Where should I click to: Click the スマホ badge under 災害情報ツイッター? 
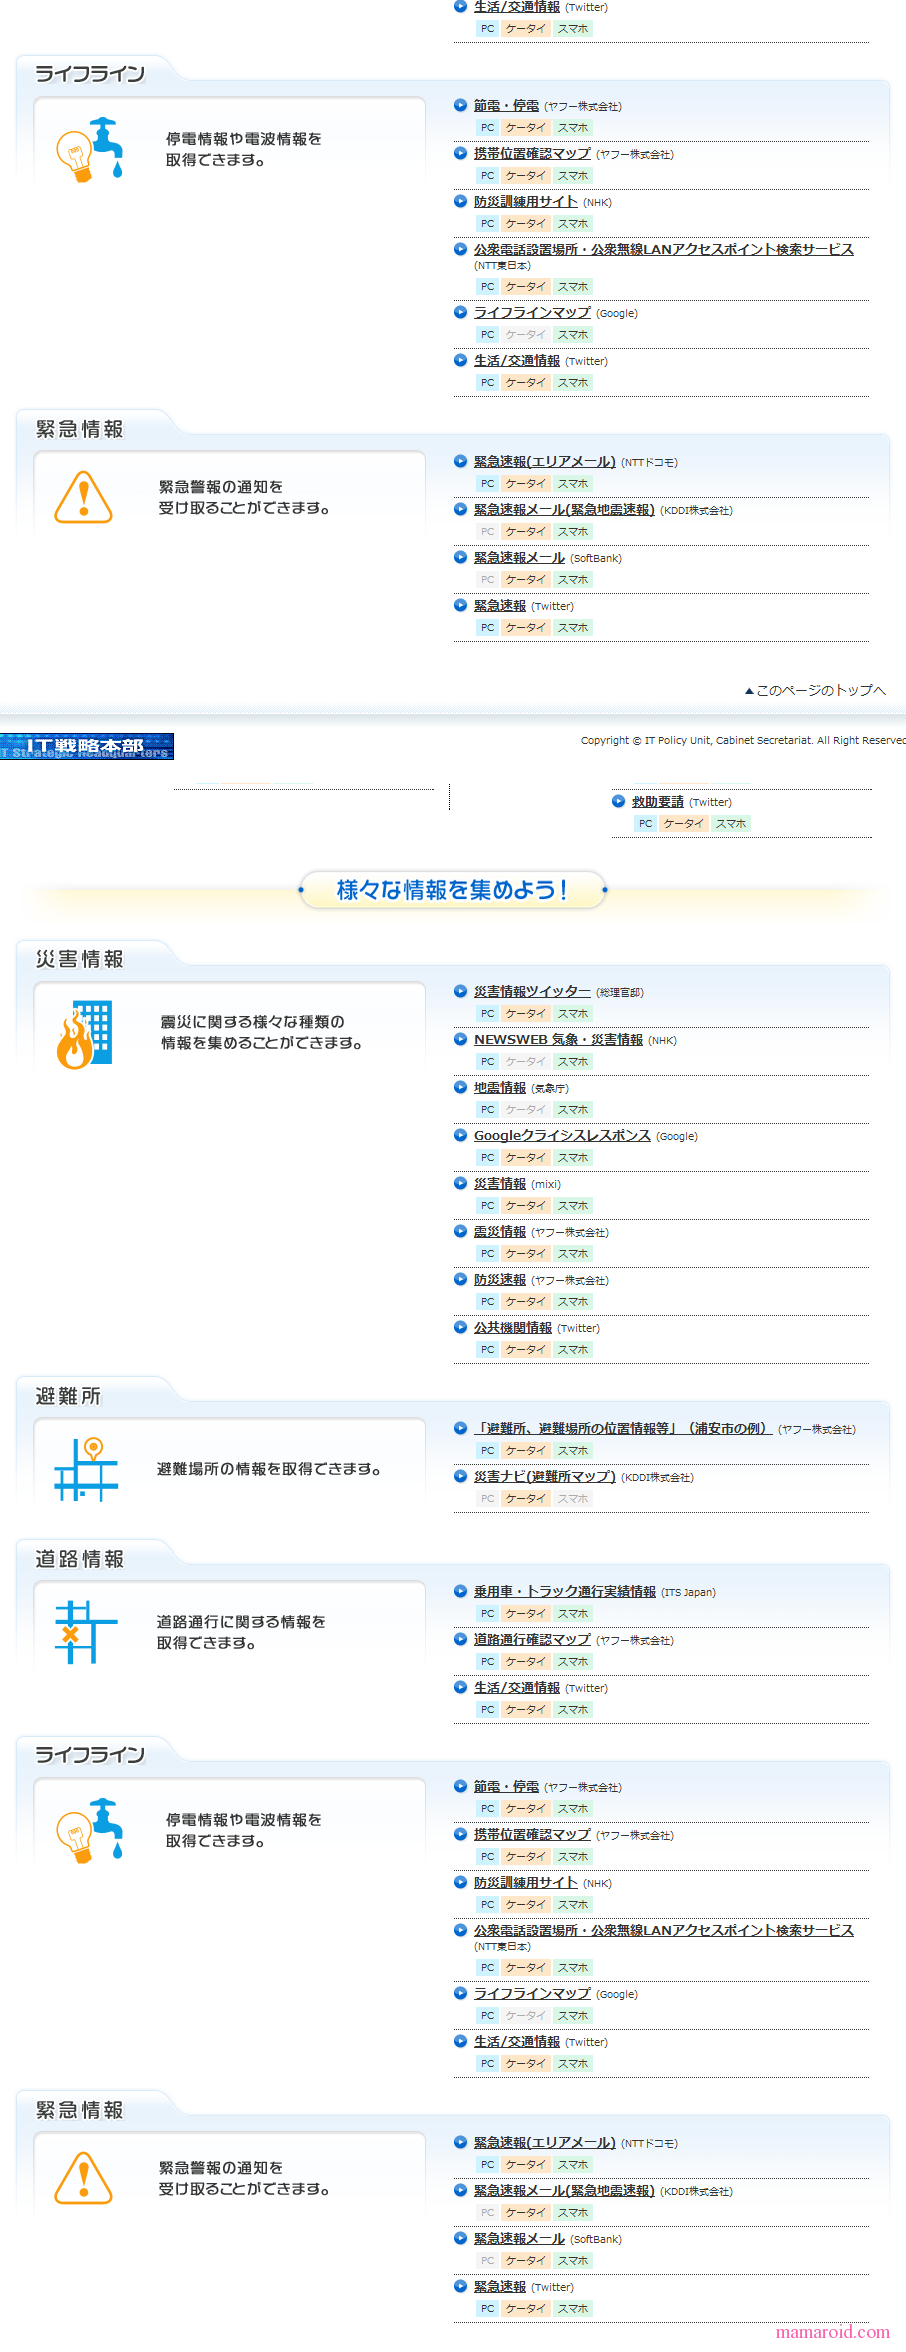[573, 1014]
